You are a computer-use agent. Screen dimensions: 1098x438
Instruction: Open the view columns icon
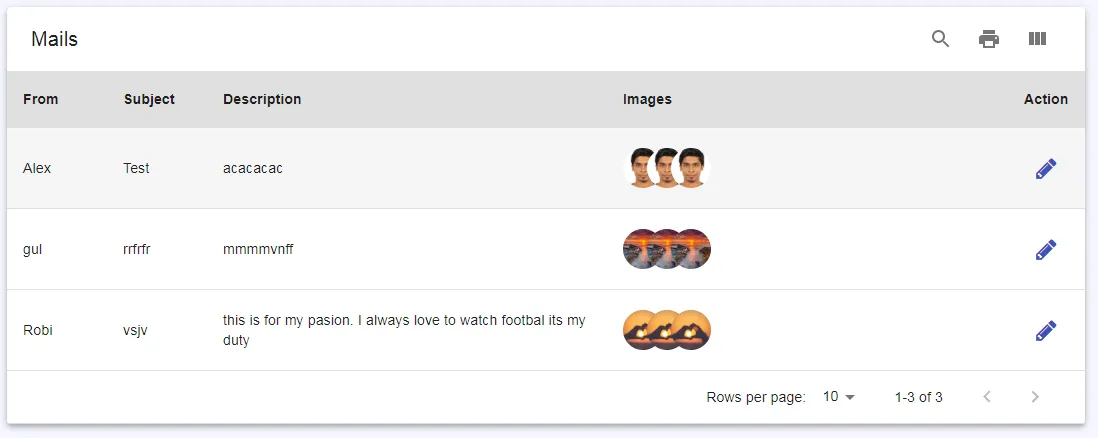click(x=1037, y=39)
